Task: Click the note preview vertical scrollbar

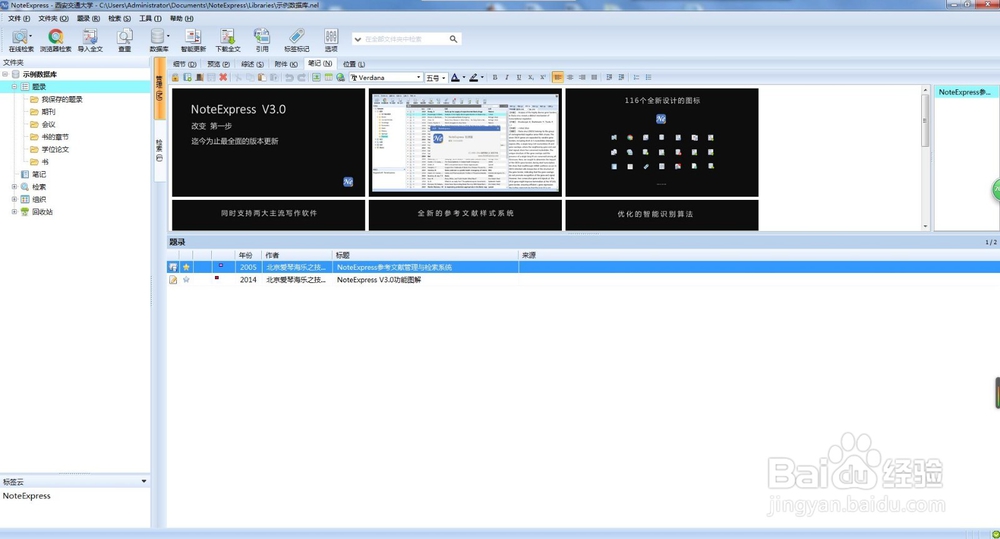Action: click(x=925, y=158)
